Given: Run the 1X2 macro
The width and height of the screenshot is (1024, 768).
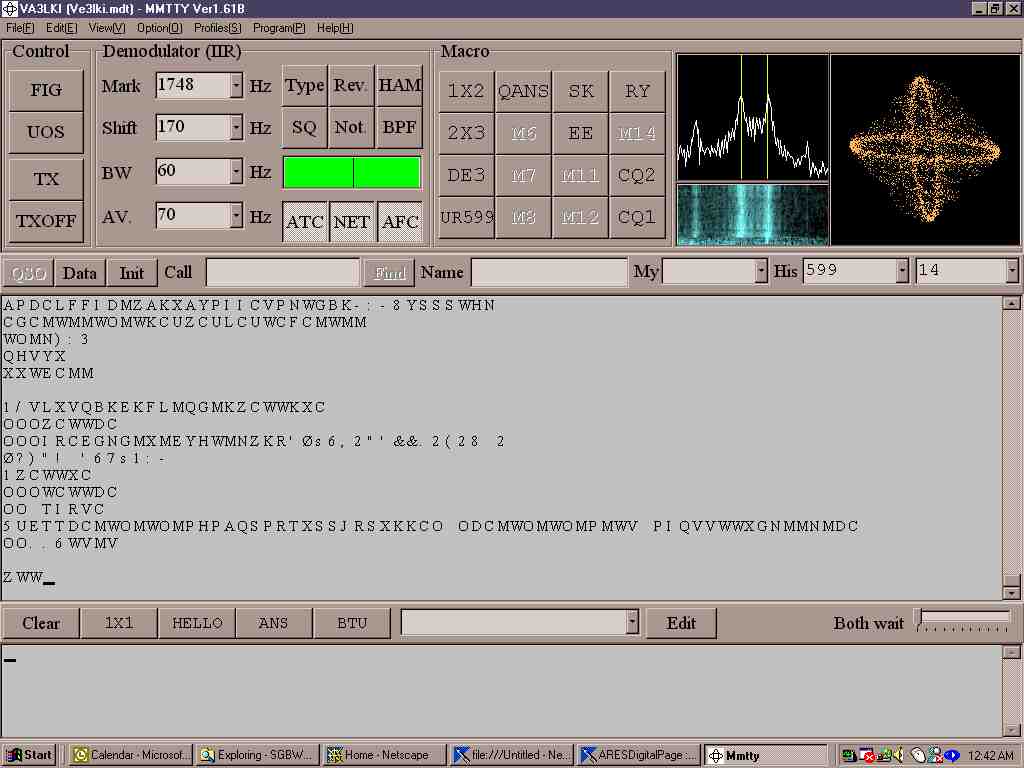Looking at the screenshot, I should point(466,91).
